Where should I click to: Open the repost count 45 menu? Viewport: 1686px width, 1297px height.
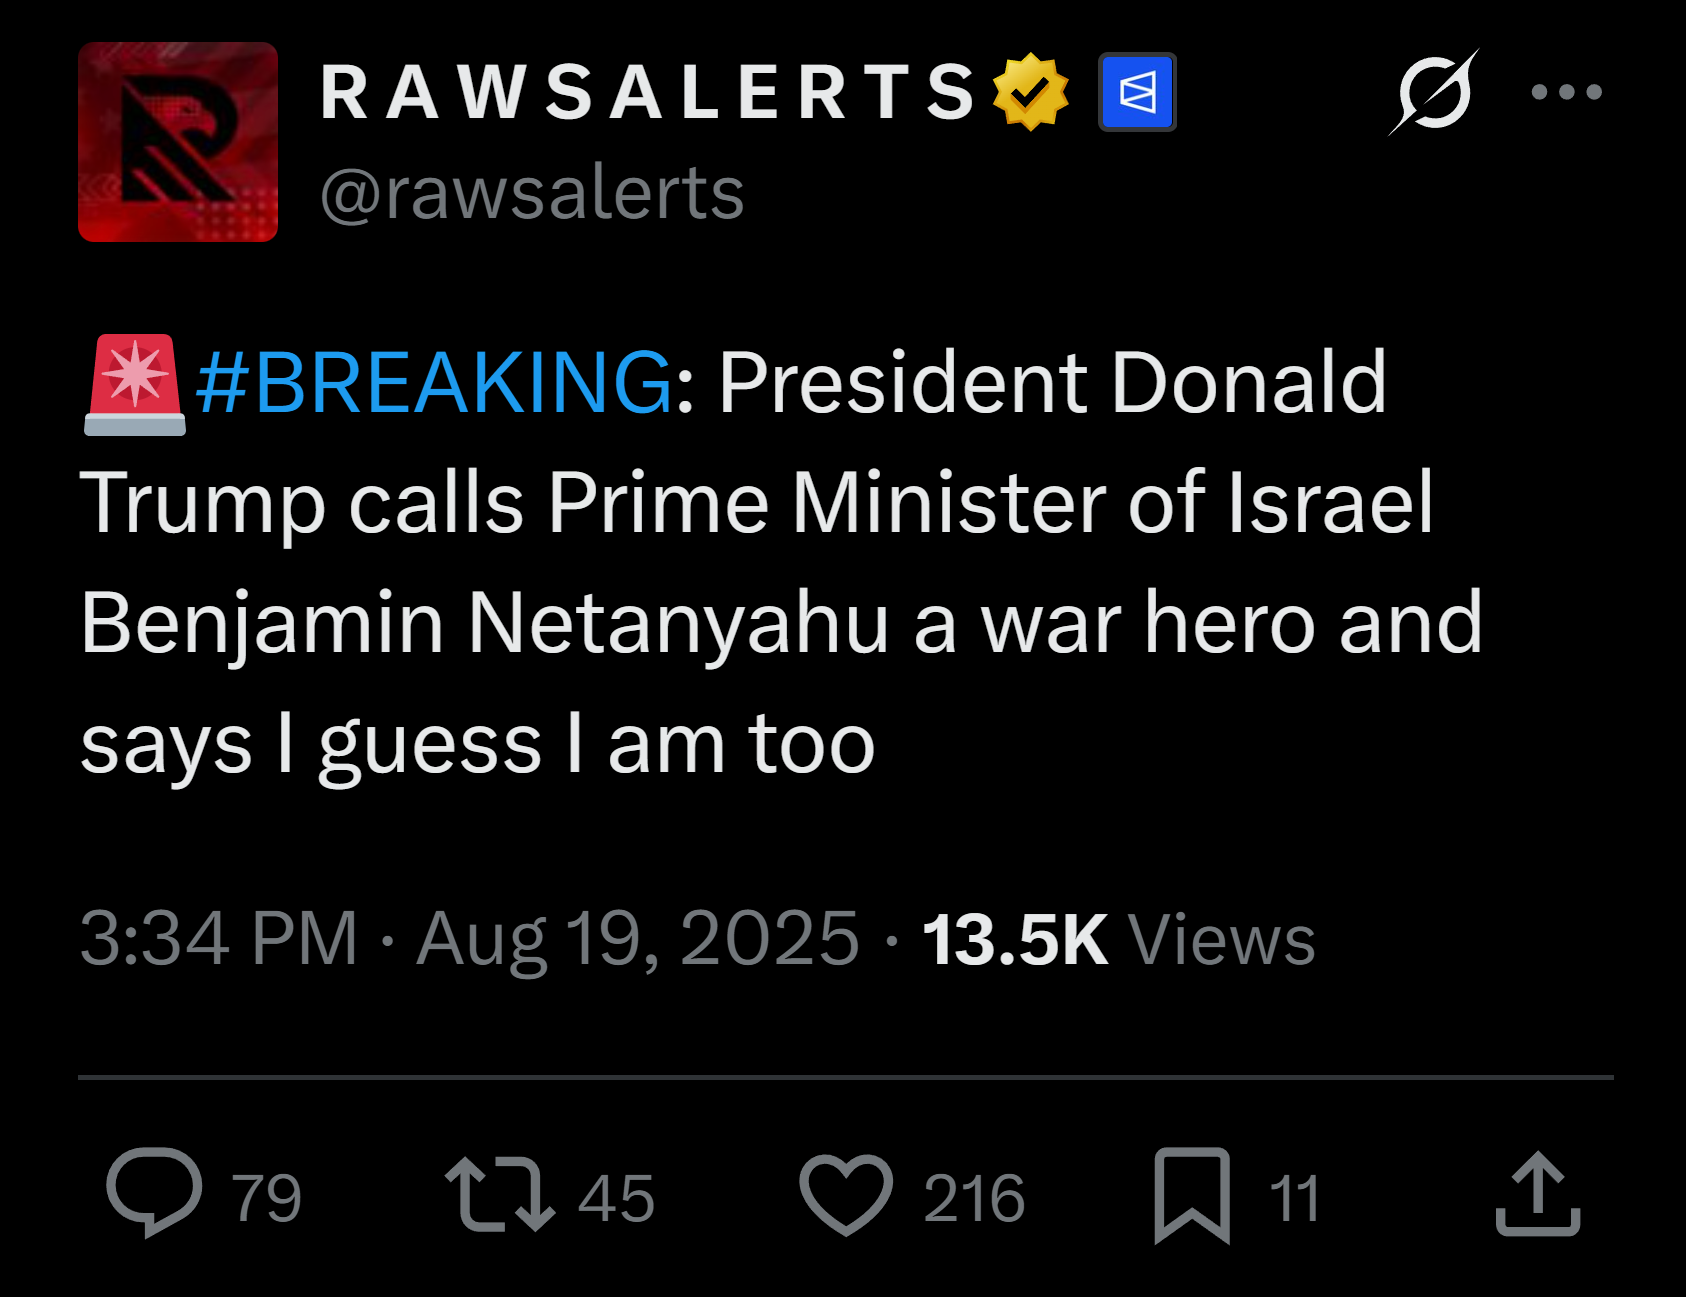point(616,1197)
